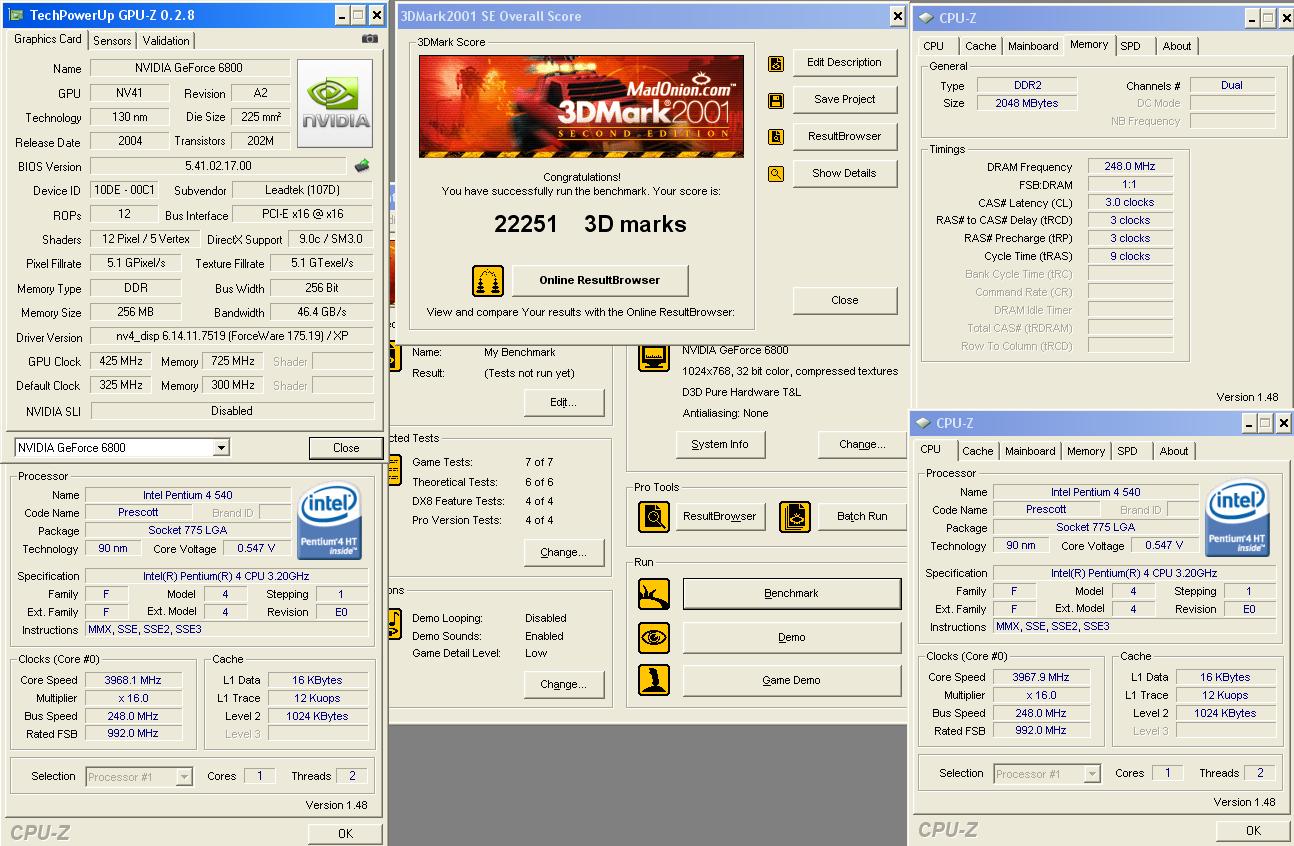Click the Game Demo button
Image resolution: width=1294 pixels, height=846 pixels.
791,680
